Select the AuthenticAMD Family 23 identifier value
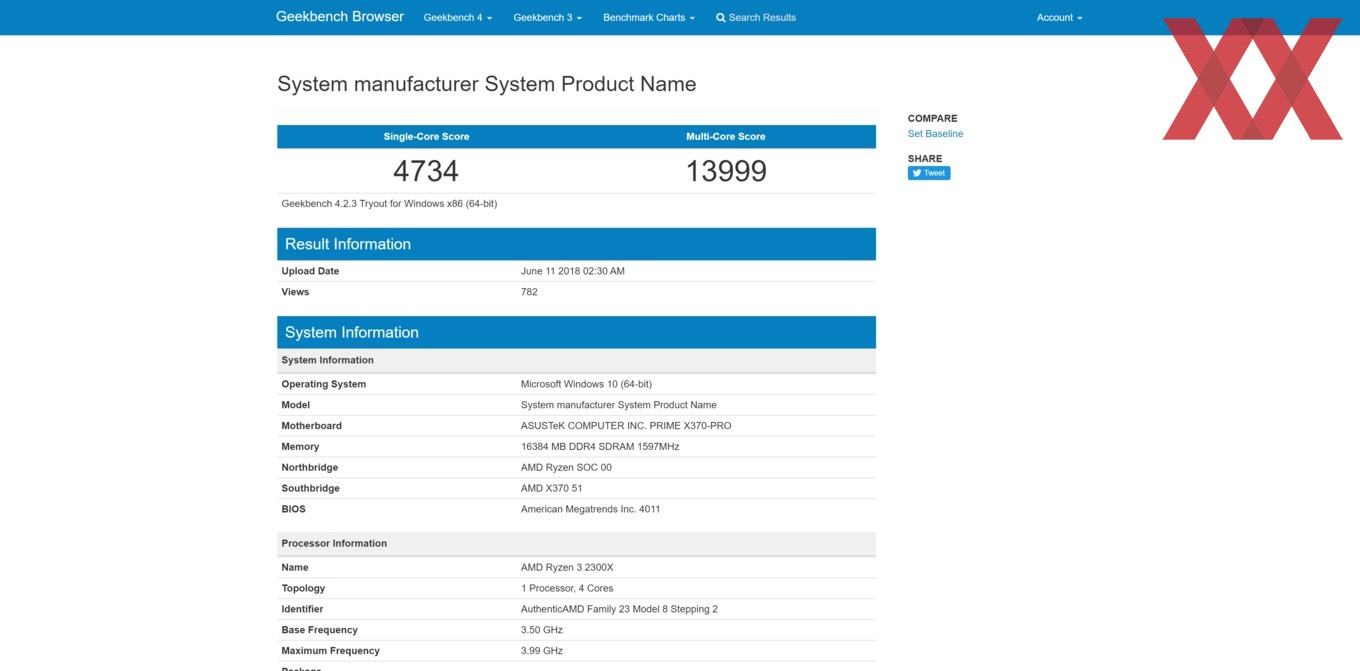 pyautogui.click(x=619, y=610)
